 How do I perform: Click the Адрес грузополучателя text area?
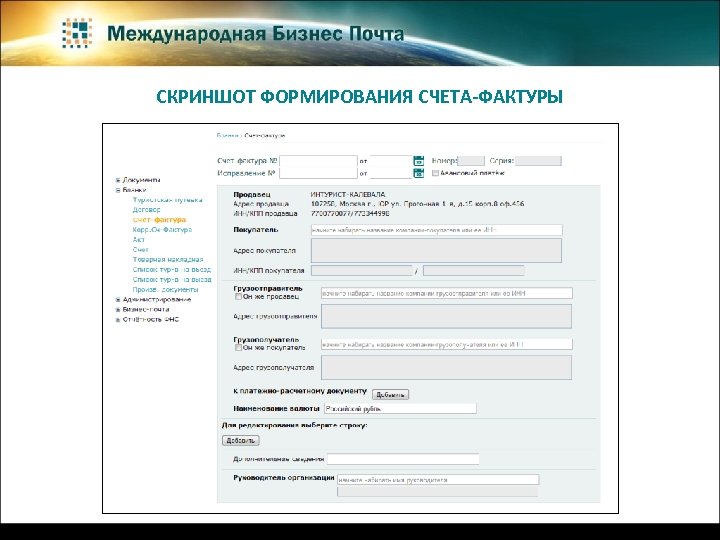click(x=446, y=368)
